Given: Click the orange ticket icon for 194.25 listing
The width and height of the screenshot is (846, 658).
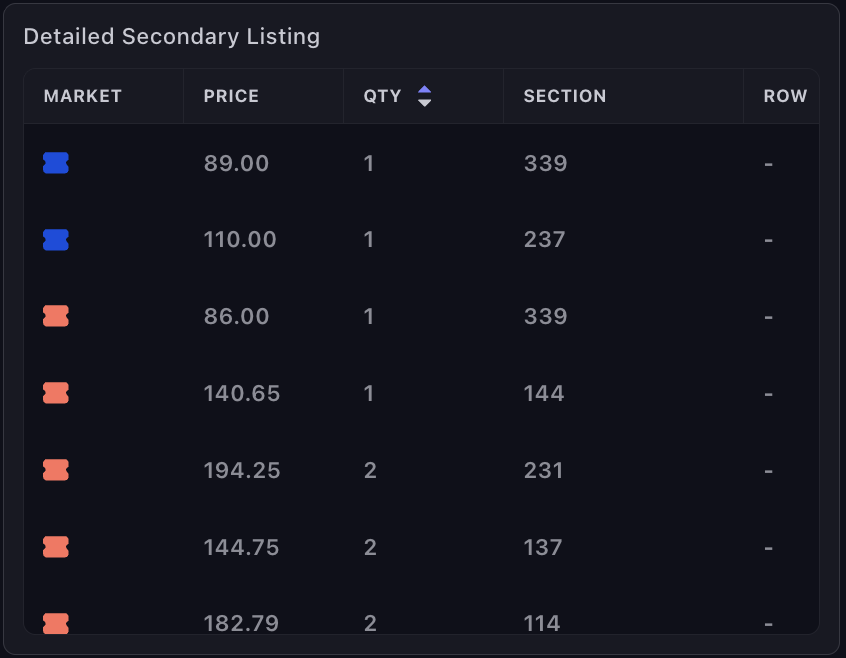Looking at the screenshot, I should point(56,470).
